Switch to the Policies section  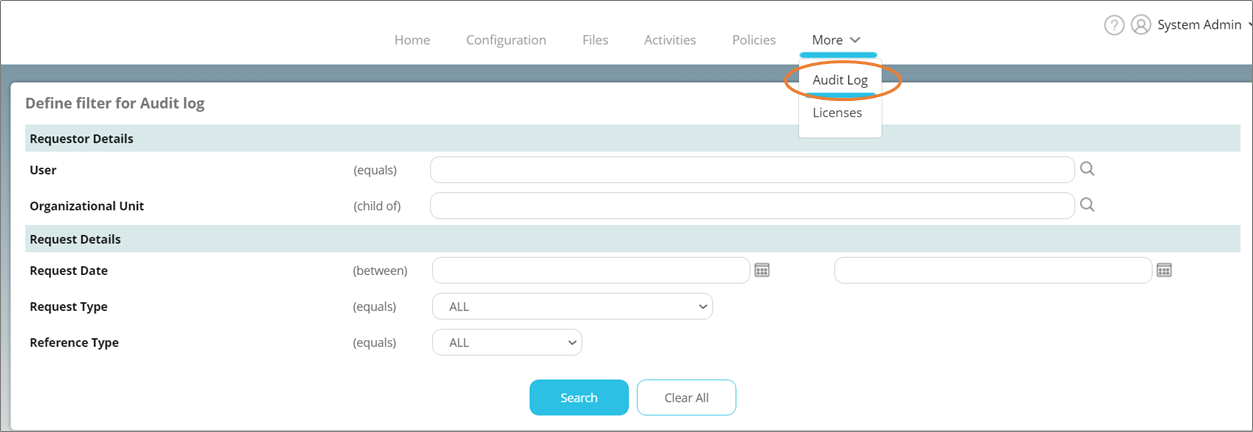754,40
